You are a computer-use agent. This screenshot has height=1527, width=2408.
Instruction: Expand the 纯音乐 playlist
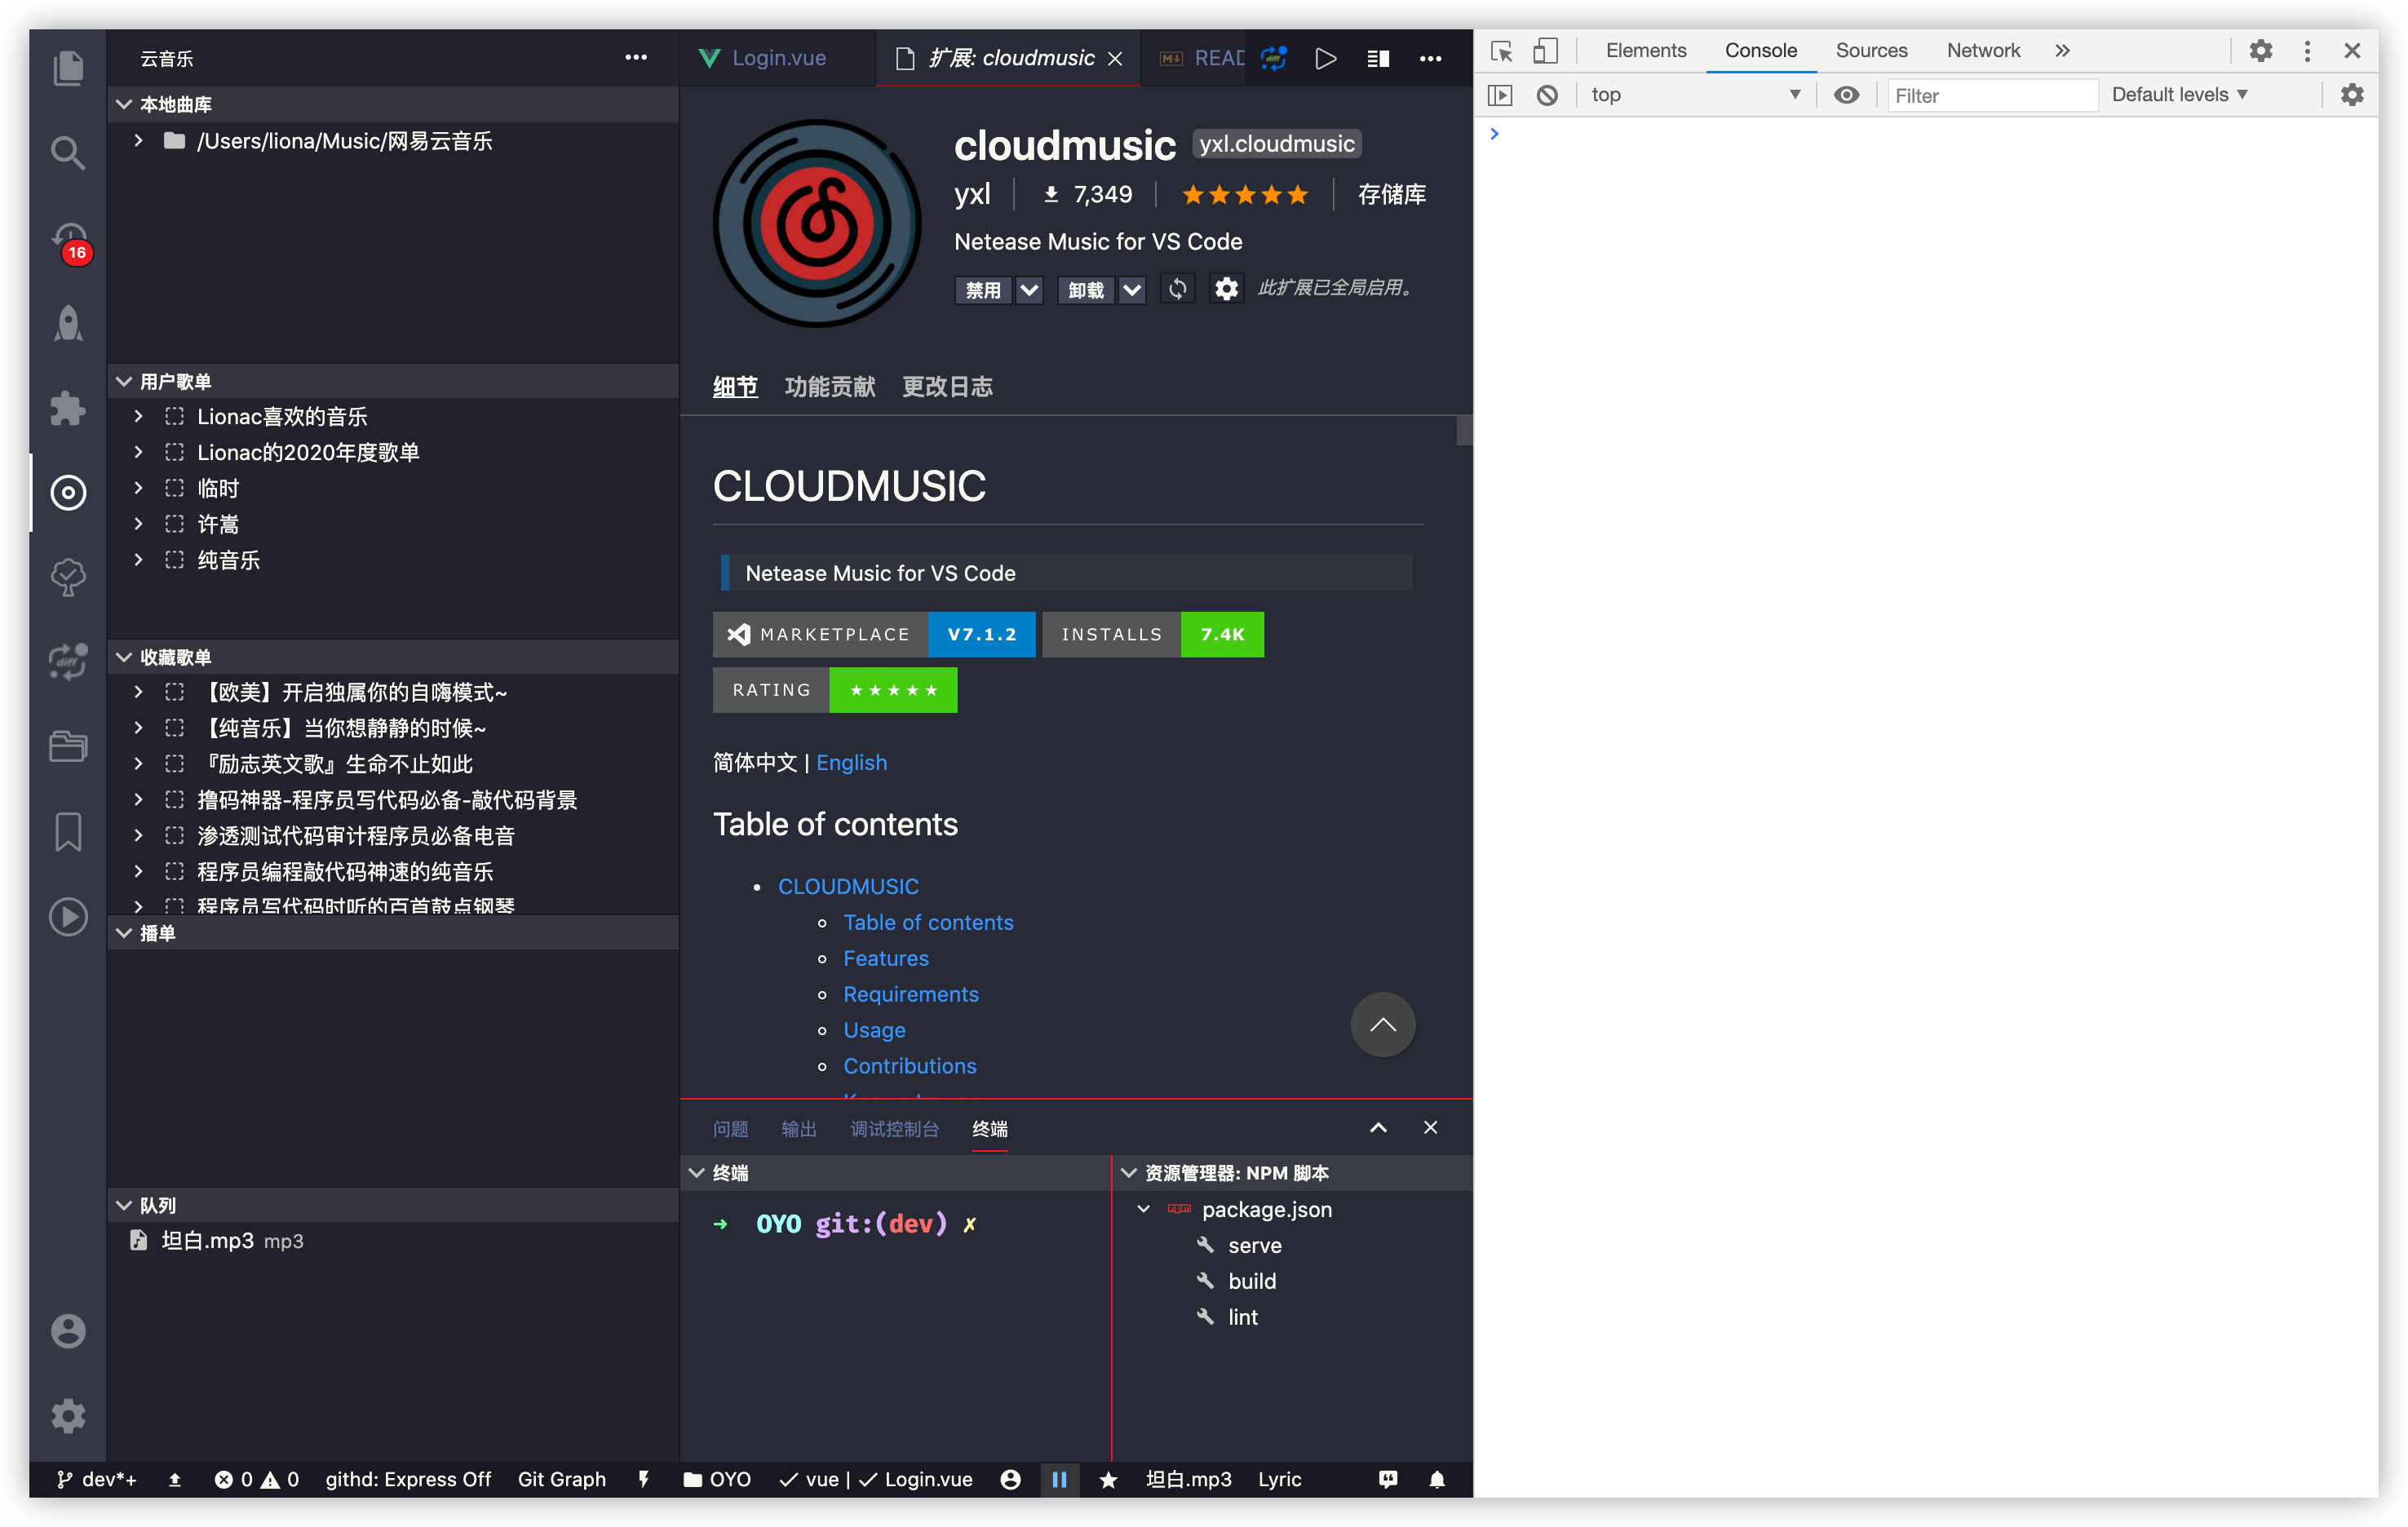point(138,560)
